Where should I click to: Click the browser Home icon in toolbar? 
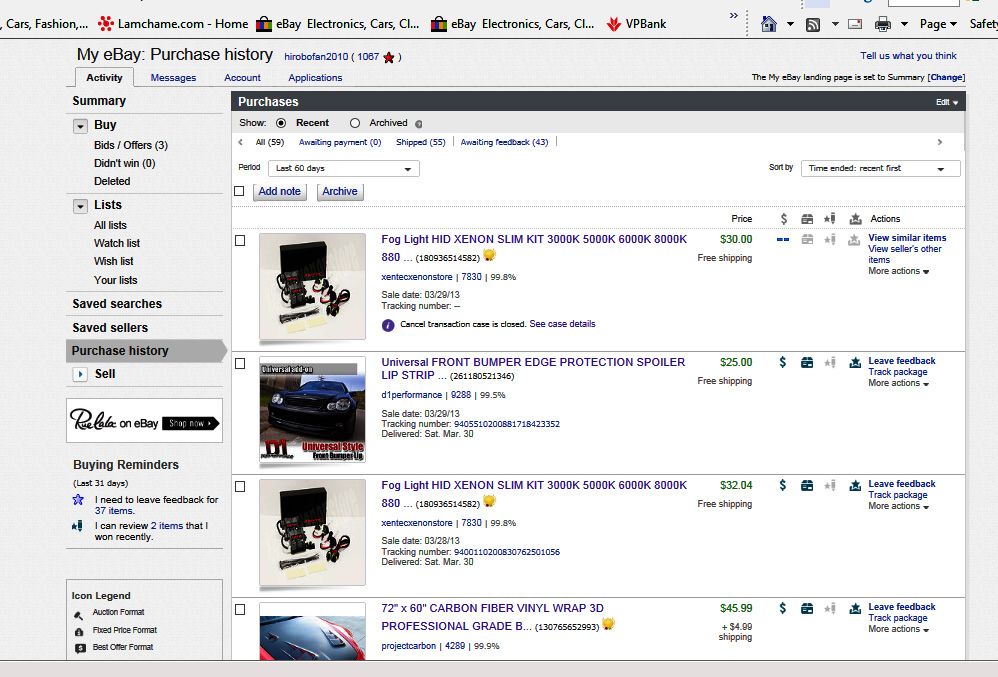pyautogui.click(x=768, y=24)
